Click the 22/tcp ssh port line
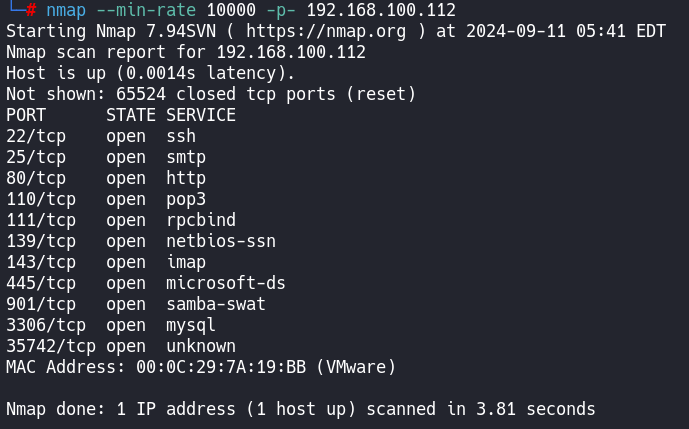 [100, 136]
